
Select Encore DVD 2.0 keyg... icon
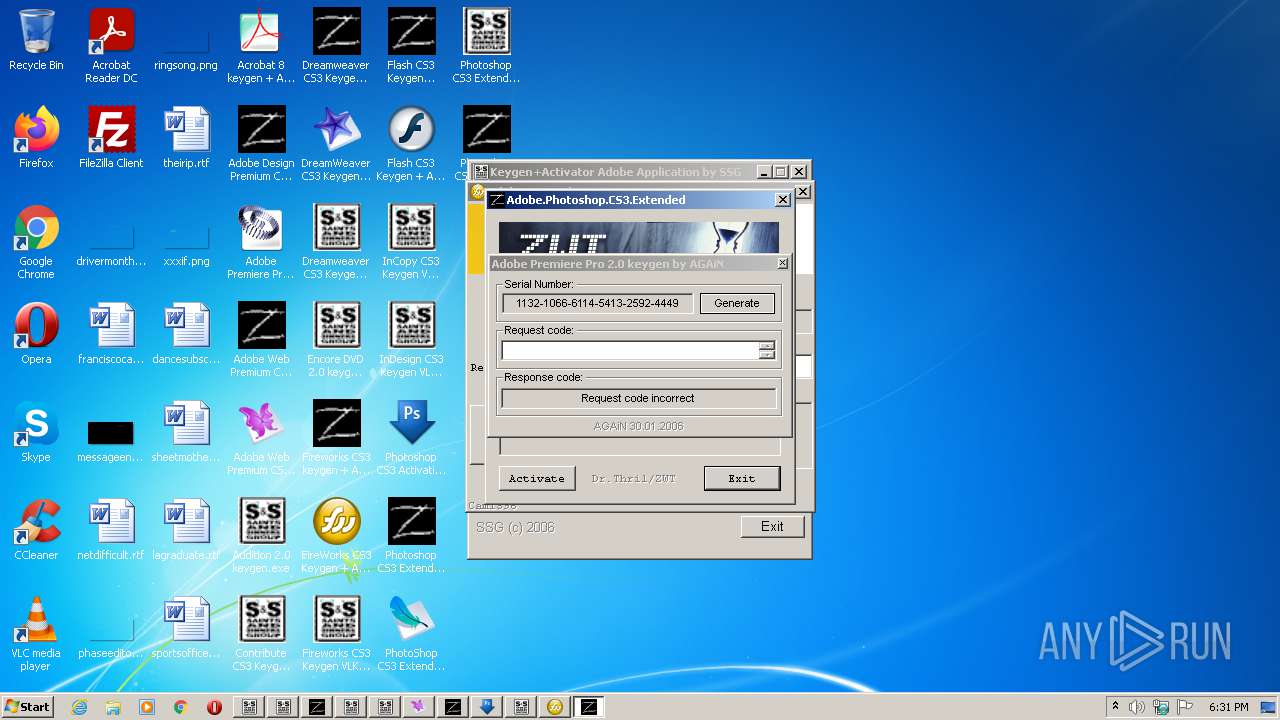click(x=336, y=340)
